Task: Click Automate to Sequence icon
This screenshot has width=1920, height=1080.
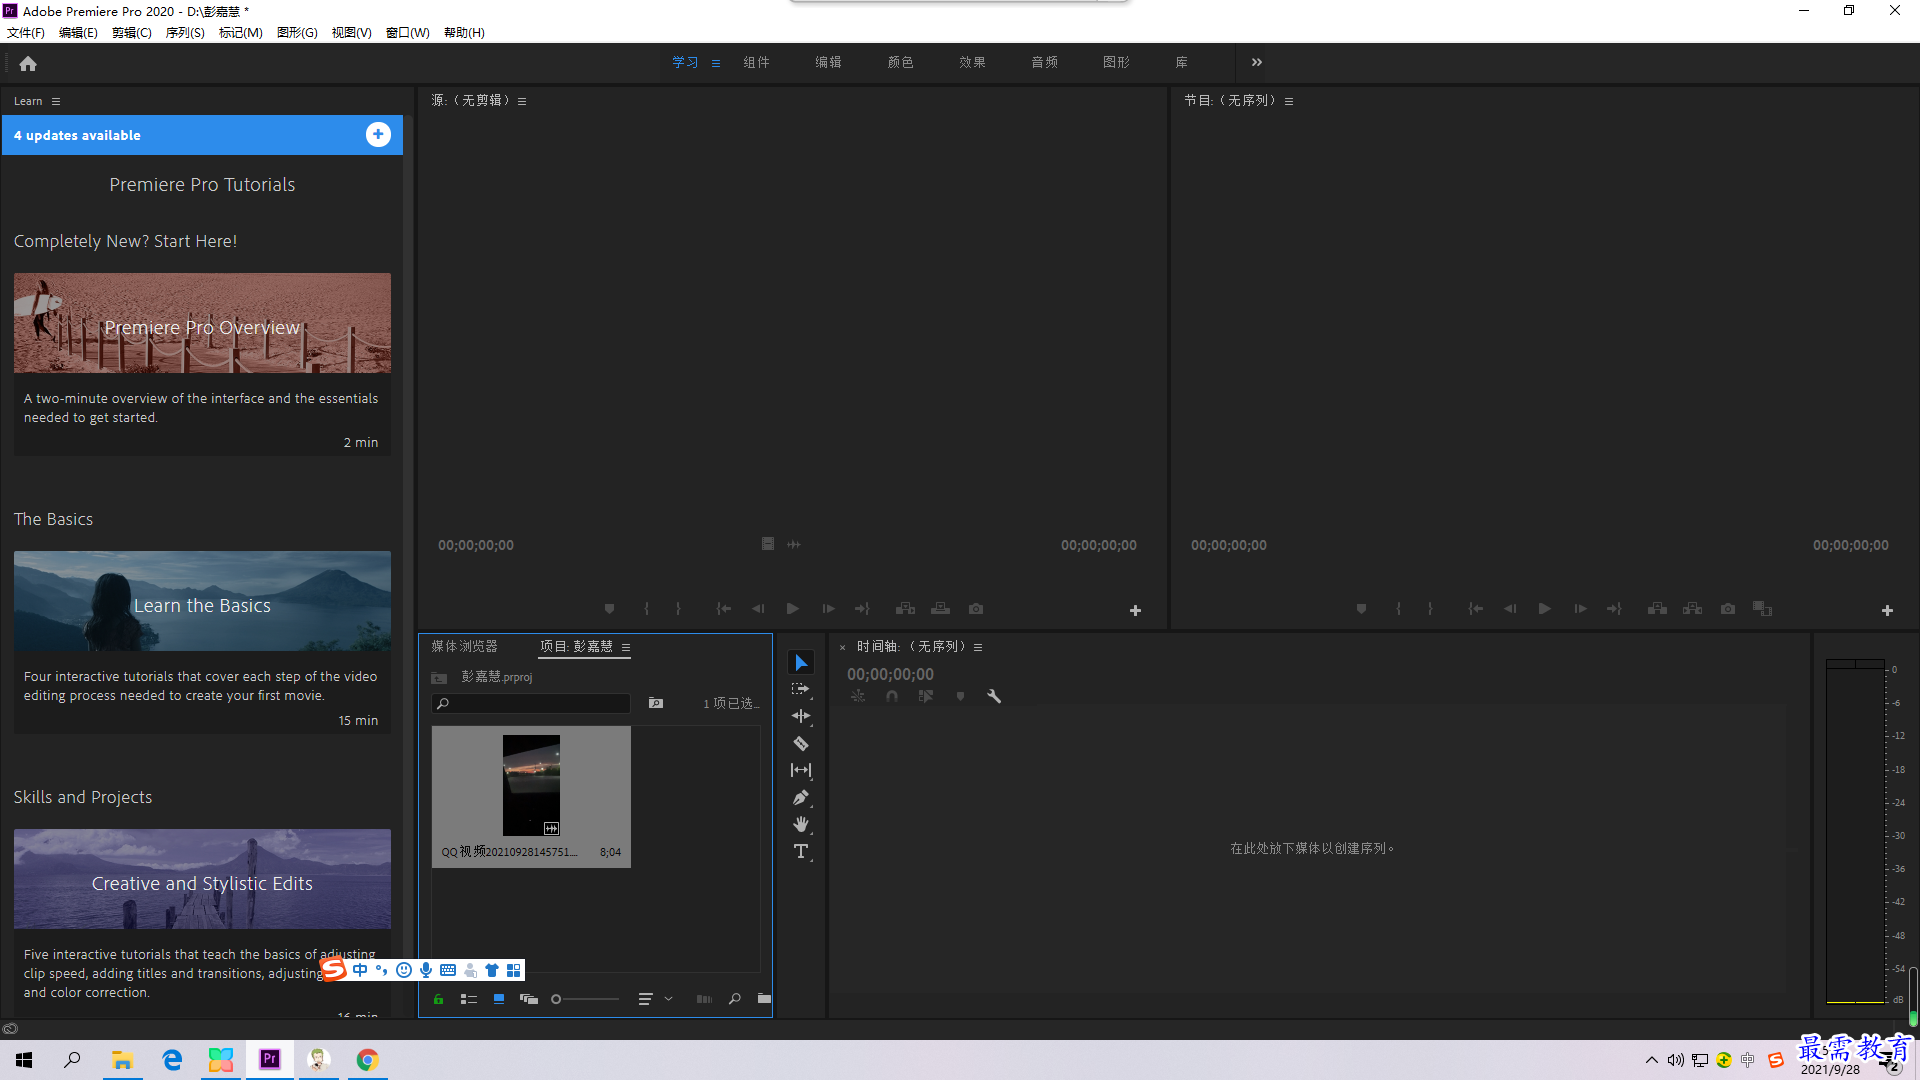Action: [704, 999]
